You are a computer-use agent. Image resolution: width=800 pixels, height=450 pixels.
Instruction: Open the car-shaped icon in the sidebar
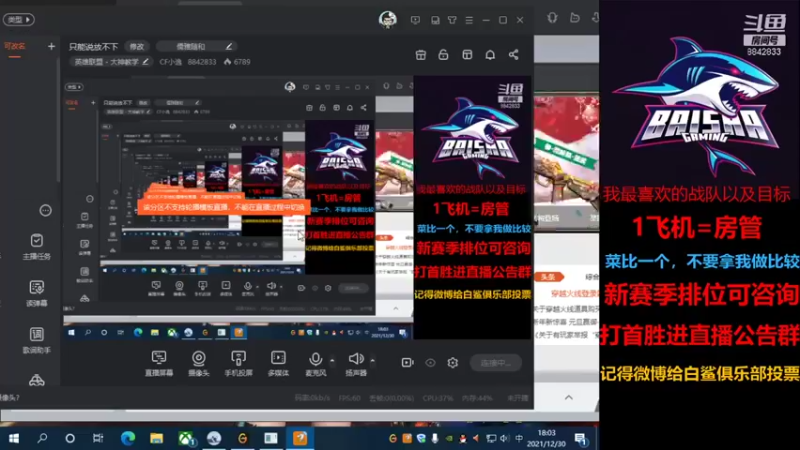pyautogui.click(x=36, y=381)
